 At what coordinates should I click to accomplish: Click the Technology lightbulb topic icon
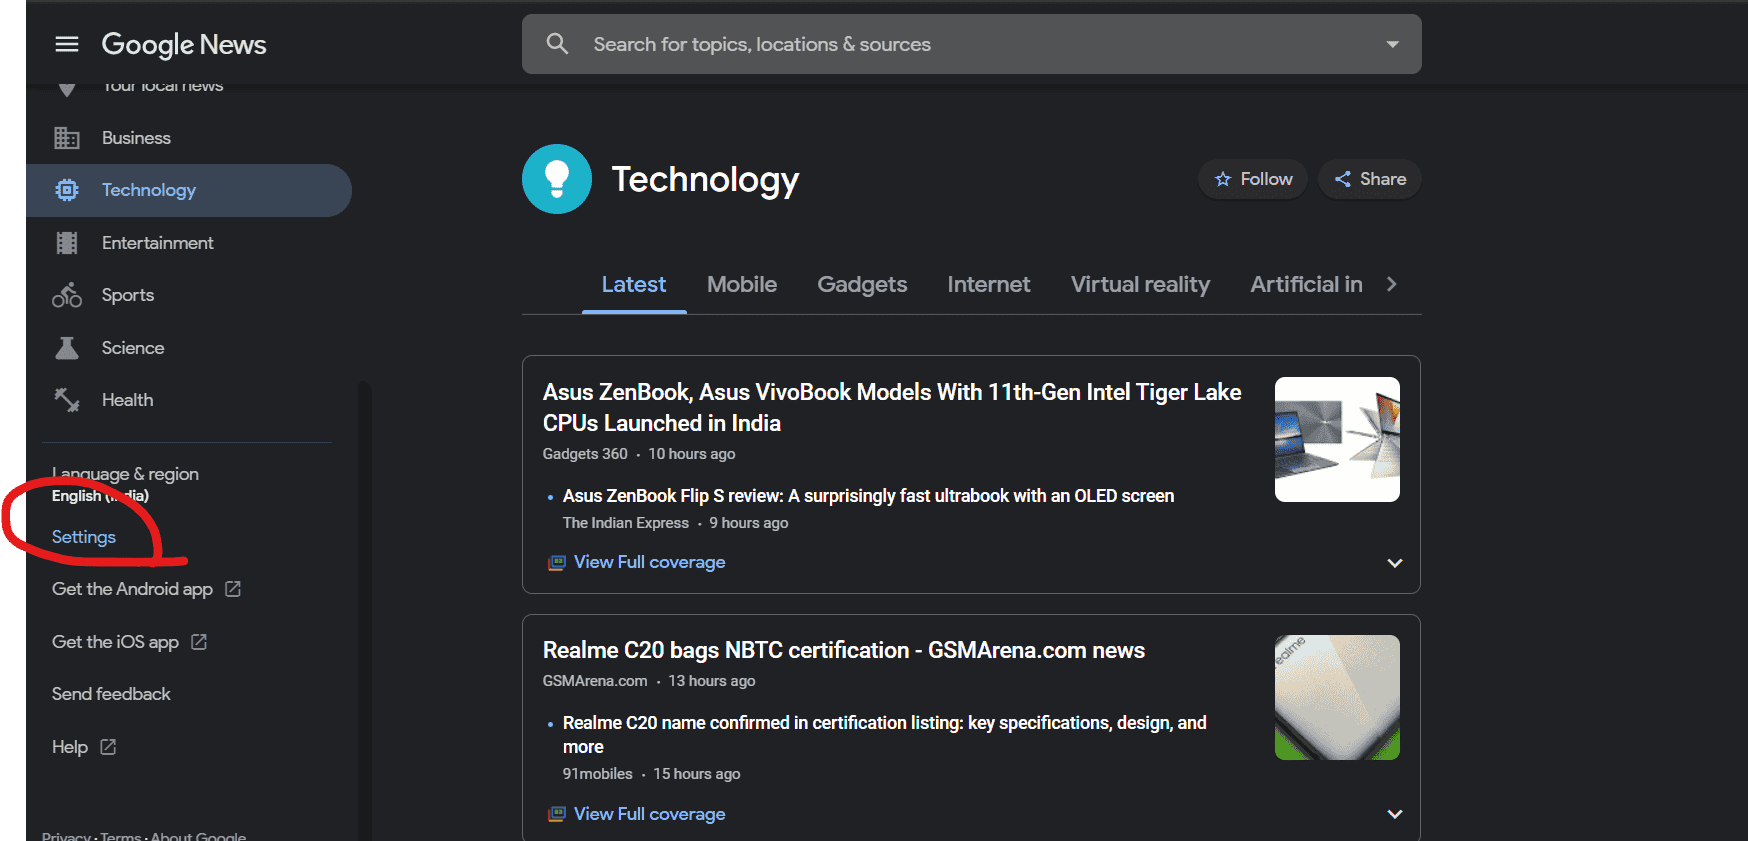point(557,179)
